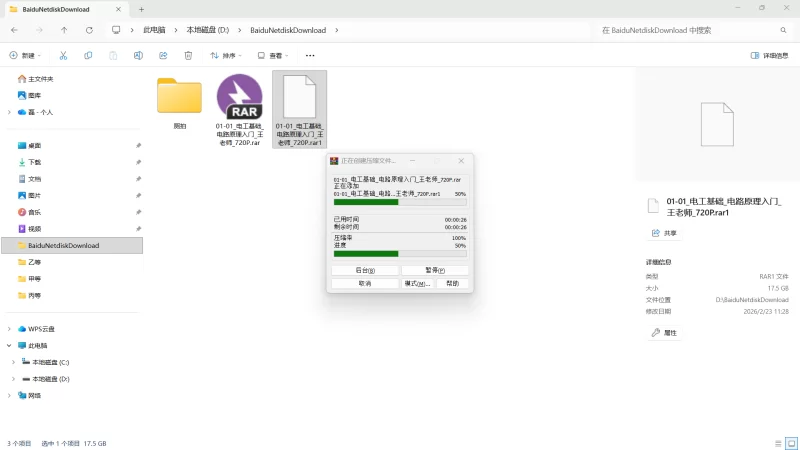Open 乙等 folder in the sidebar
800x450 pixels.
click(x=30, y=262)
